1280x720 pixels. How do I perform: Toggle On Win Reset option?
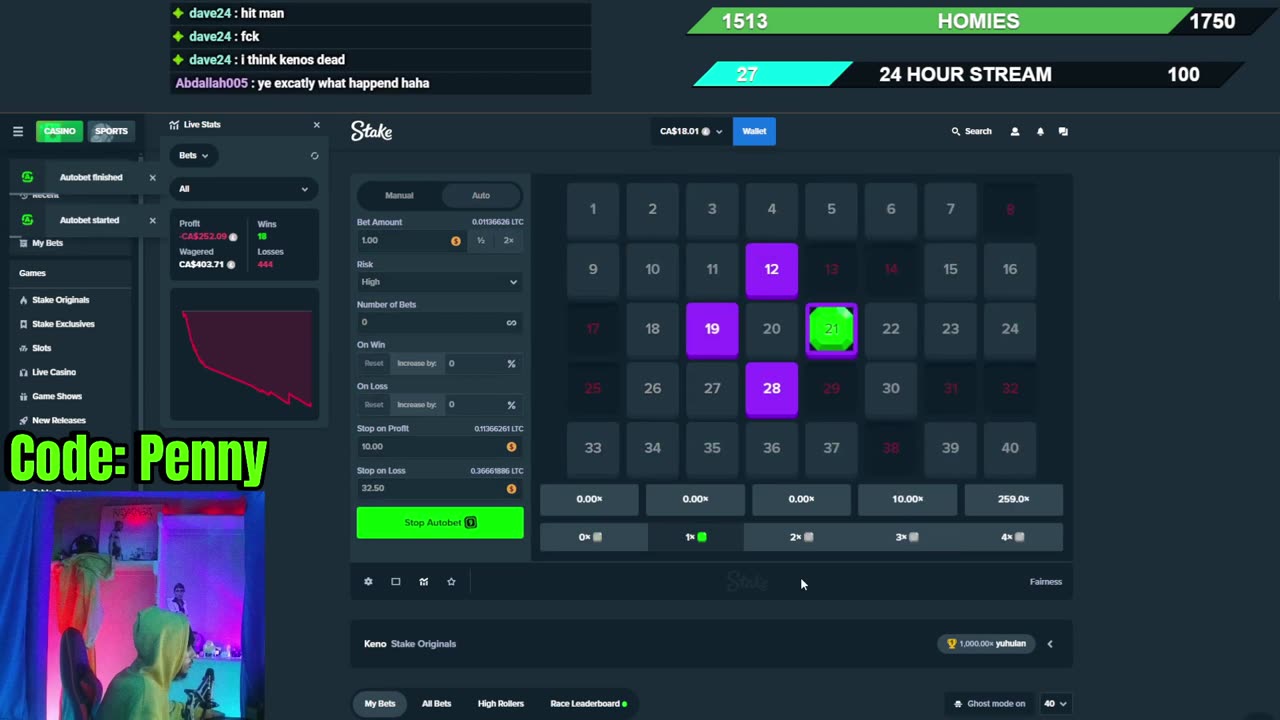[x=374, y=363]
